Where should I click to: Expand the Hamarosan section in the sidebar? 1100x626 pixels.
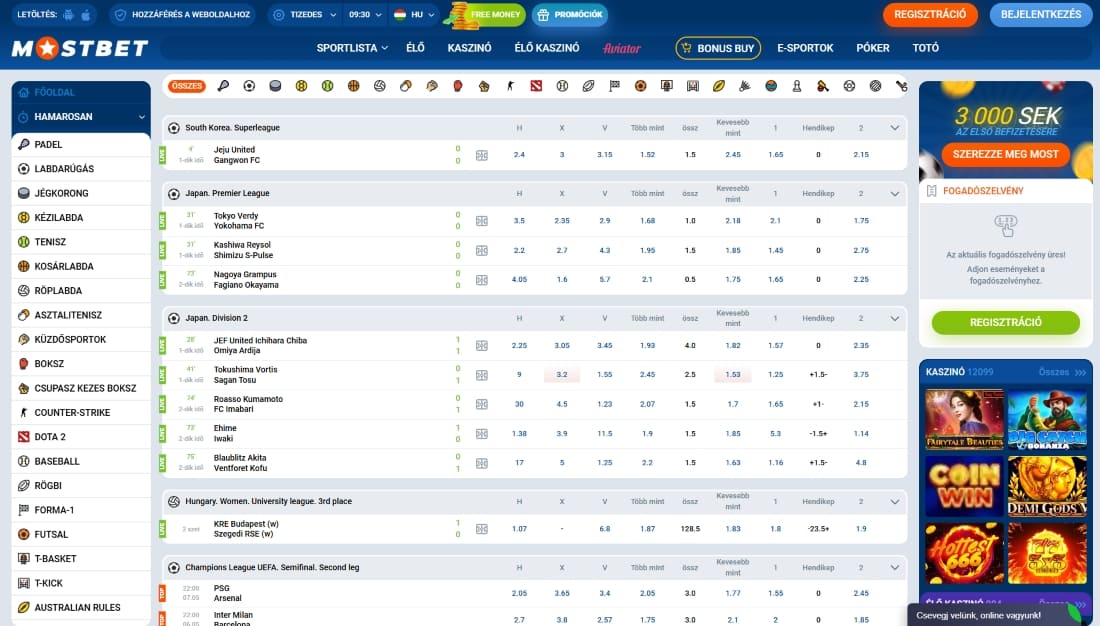81,116
